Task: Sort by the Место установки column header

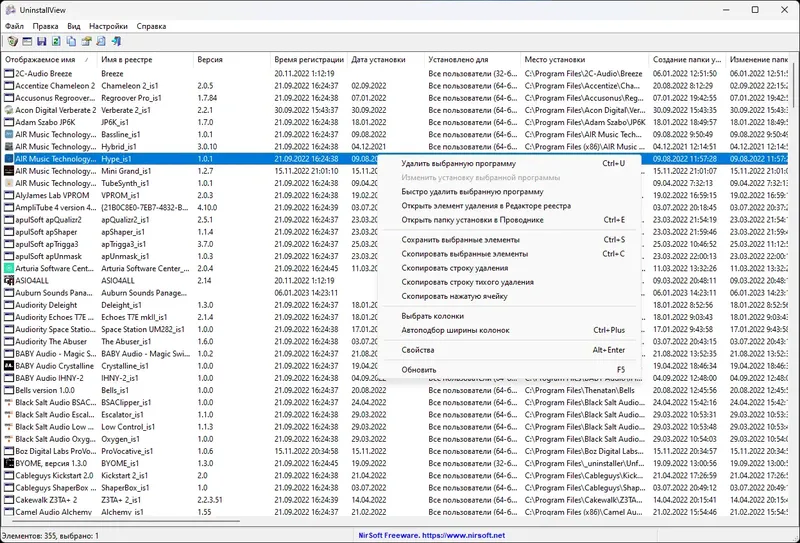Action: click(585, 60)
